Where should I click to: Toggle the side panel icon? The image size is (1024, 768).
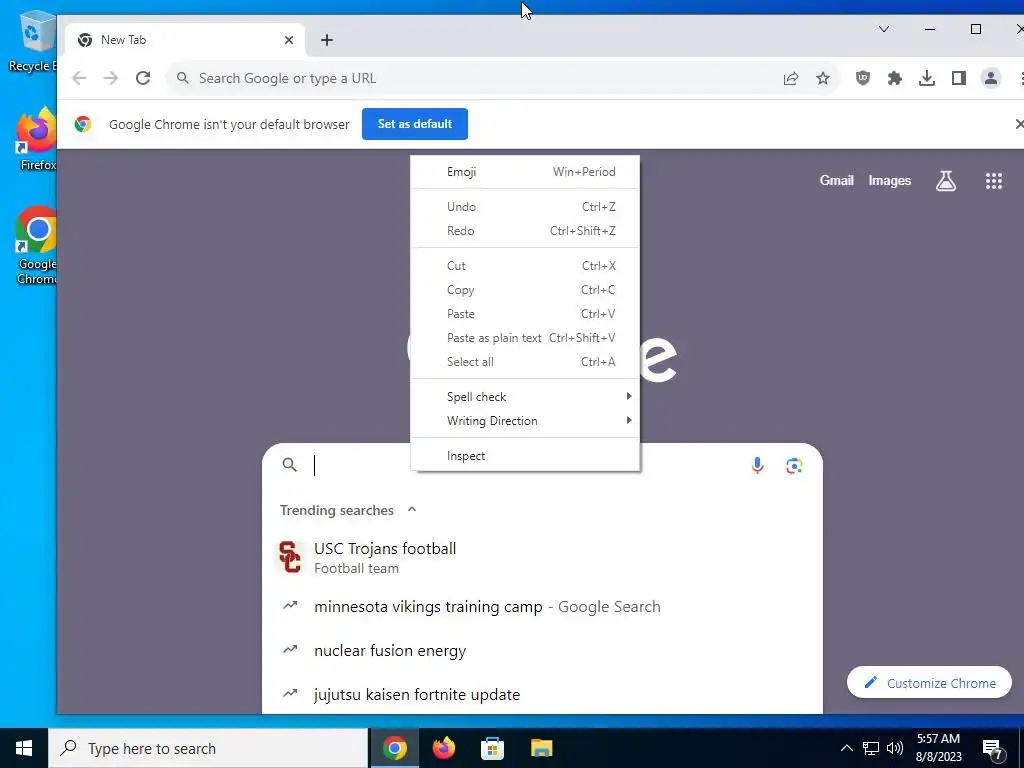coord(959,78)
